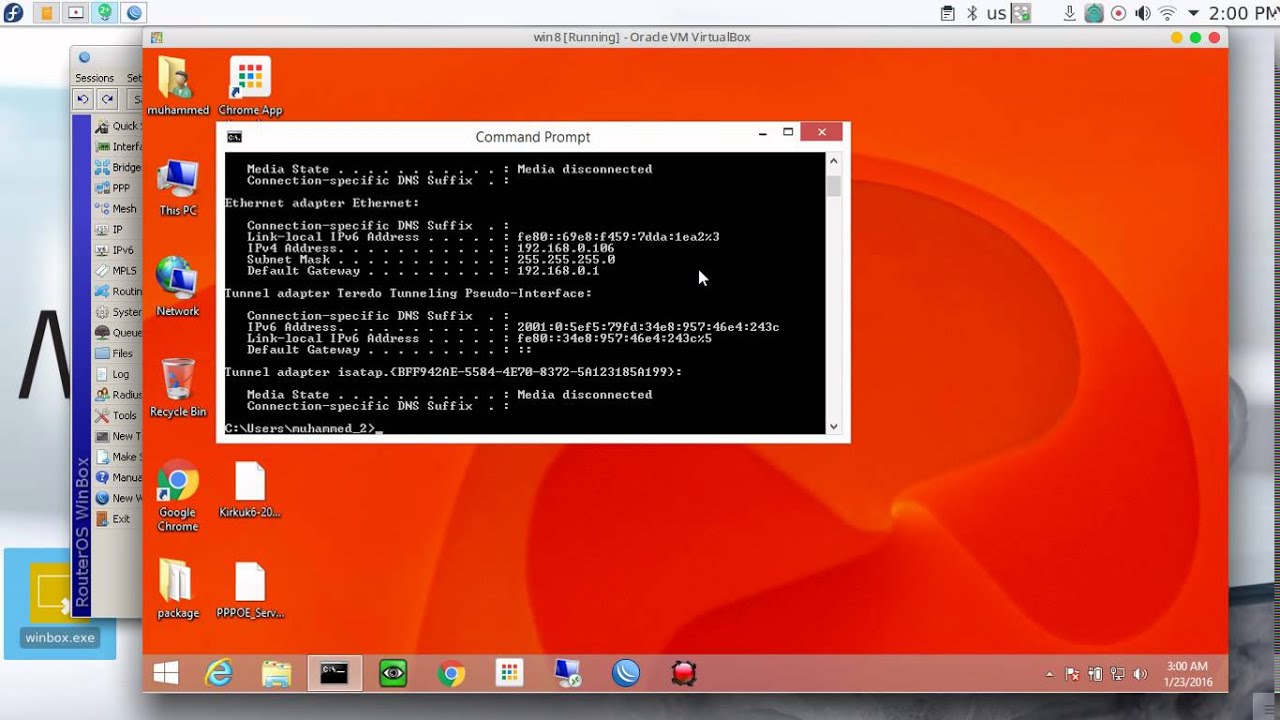Screen dimensions: 1280x720
Task: Click the WinBox redo arrow button
Action: click(x=107, y=99)
